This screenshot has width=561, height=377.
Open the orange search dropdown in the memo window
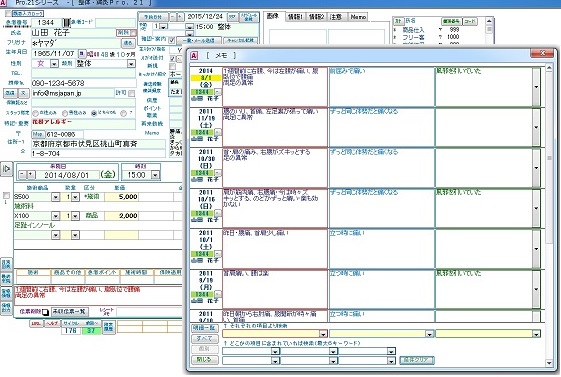[323, 334]
